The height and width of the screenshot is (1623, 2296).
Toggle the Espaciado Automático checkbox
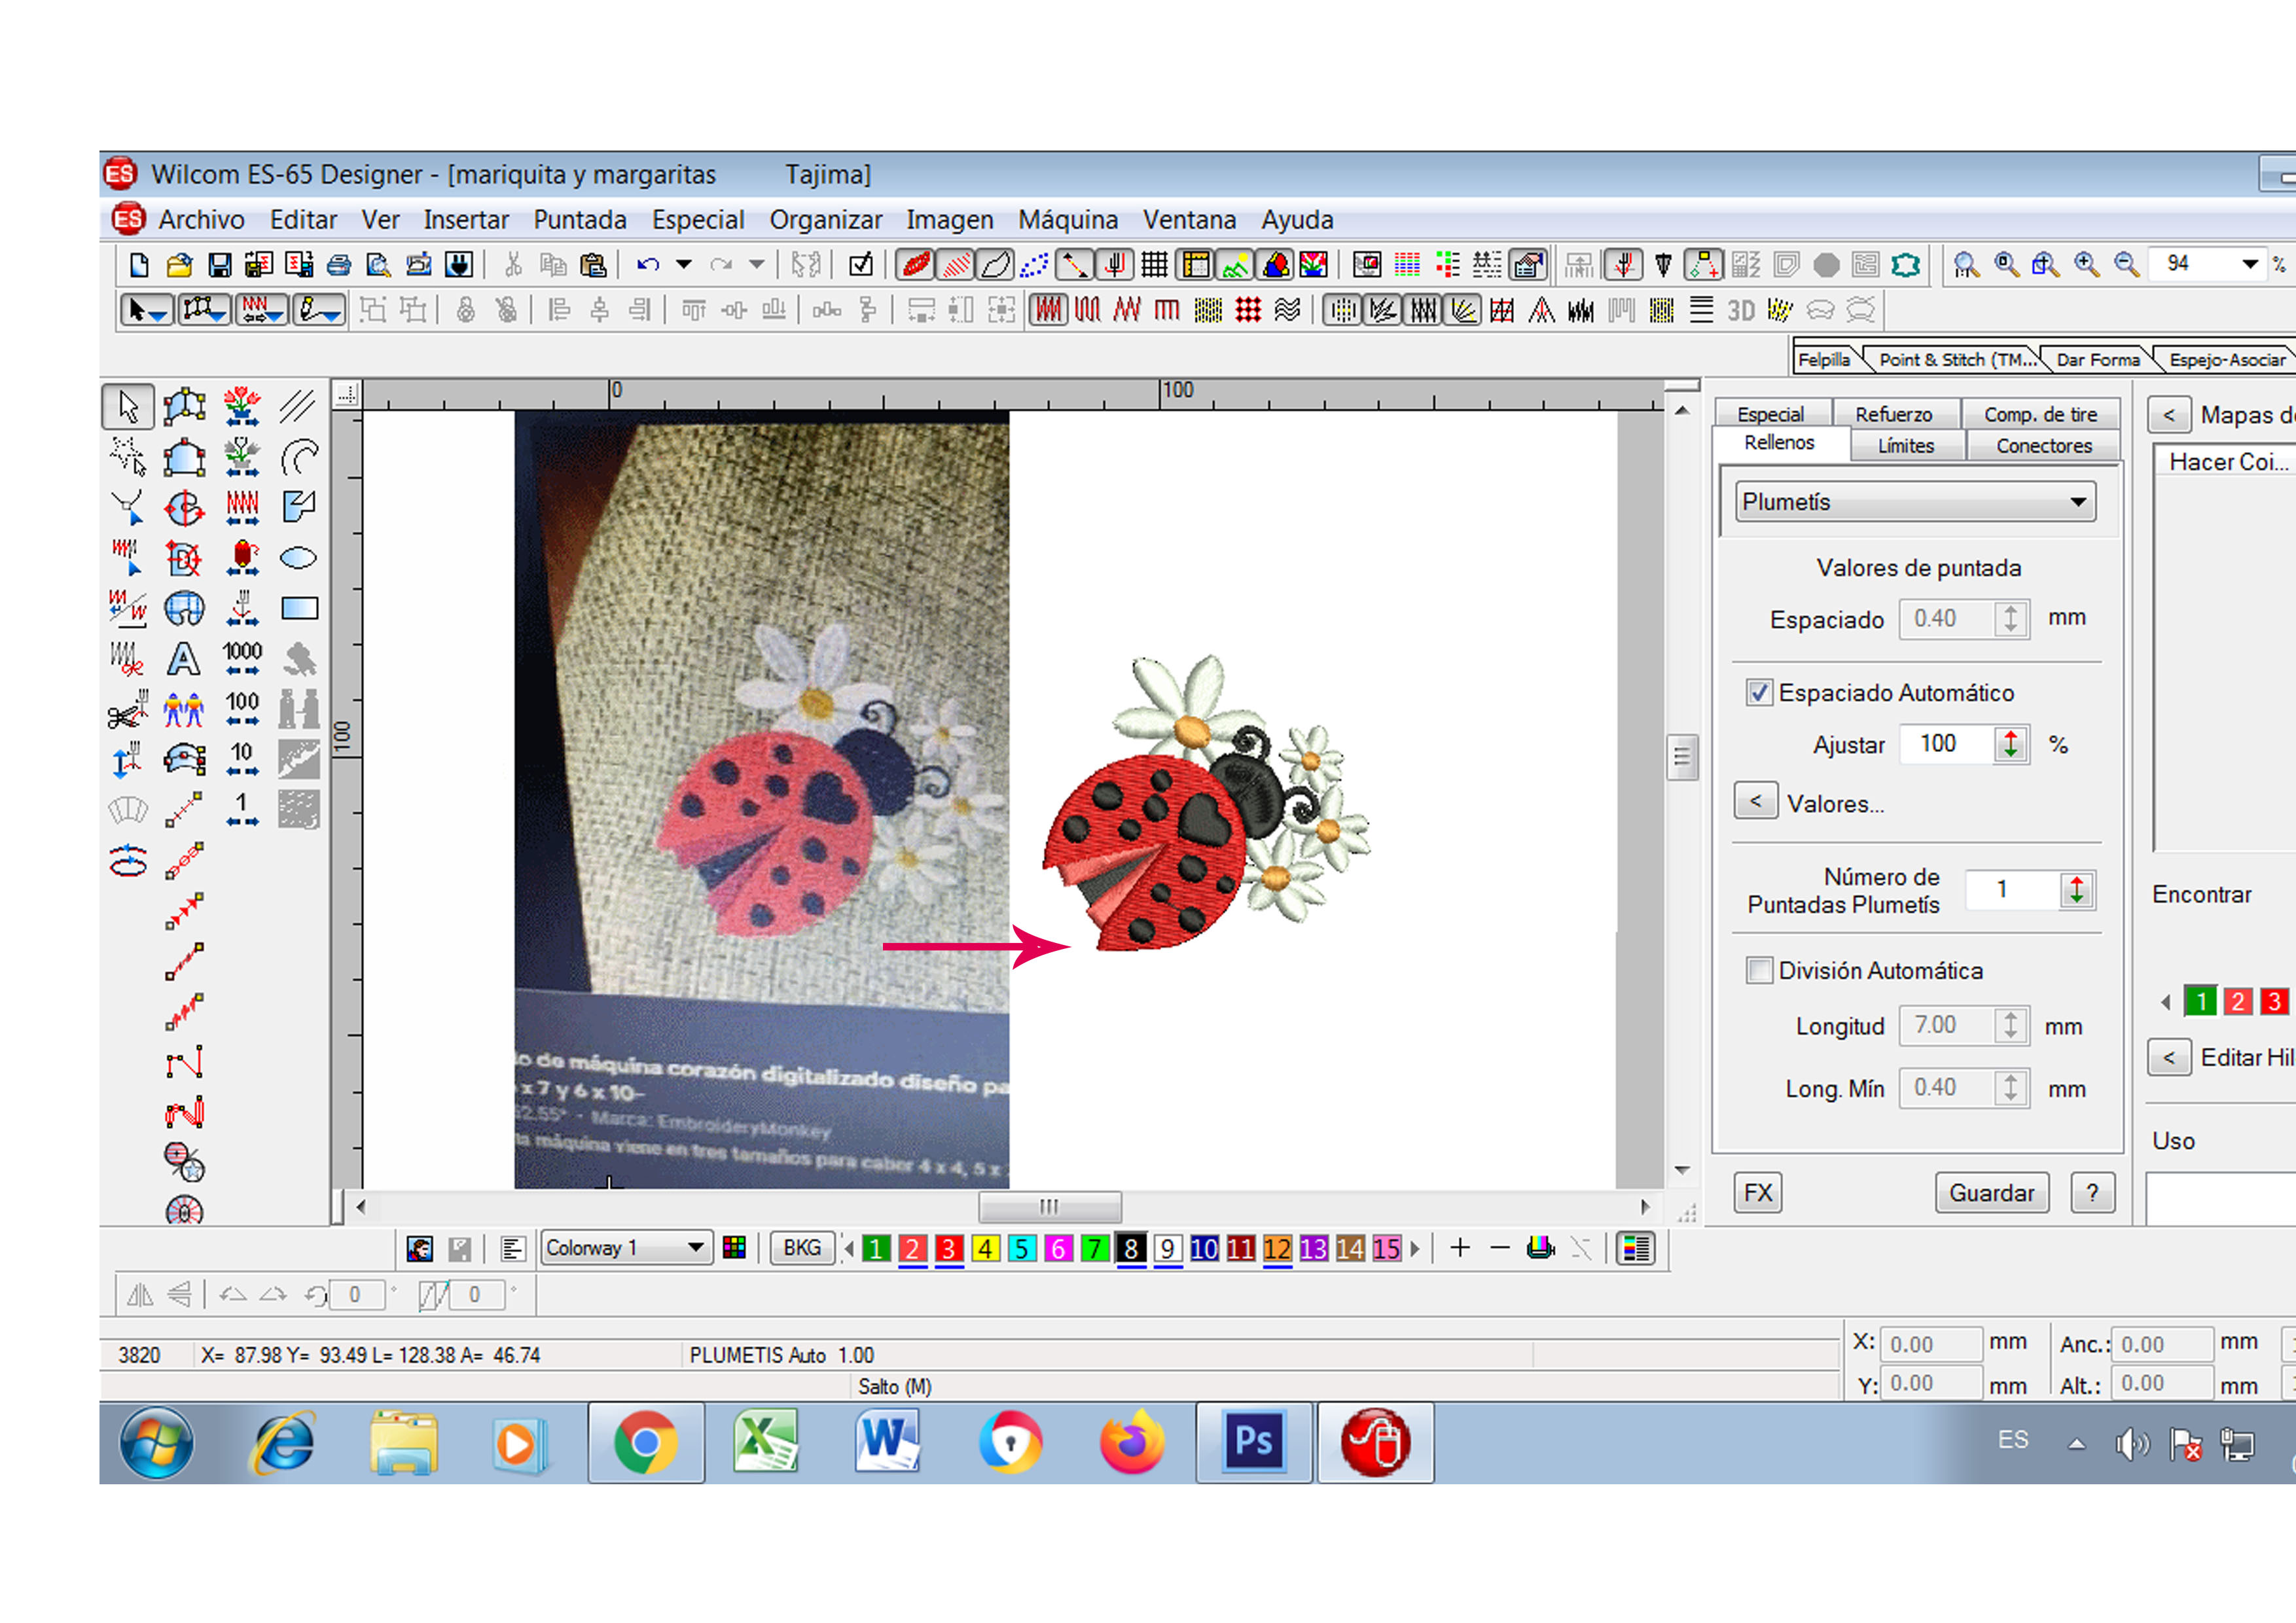pyautogui.click(x=1759, y=693)
